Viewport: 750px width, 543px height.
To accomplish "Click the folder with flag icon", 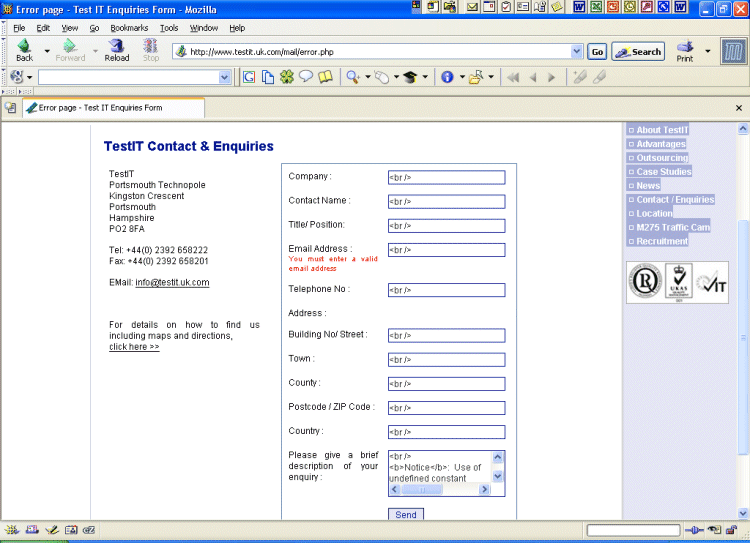I will [x=476, y=77].
